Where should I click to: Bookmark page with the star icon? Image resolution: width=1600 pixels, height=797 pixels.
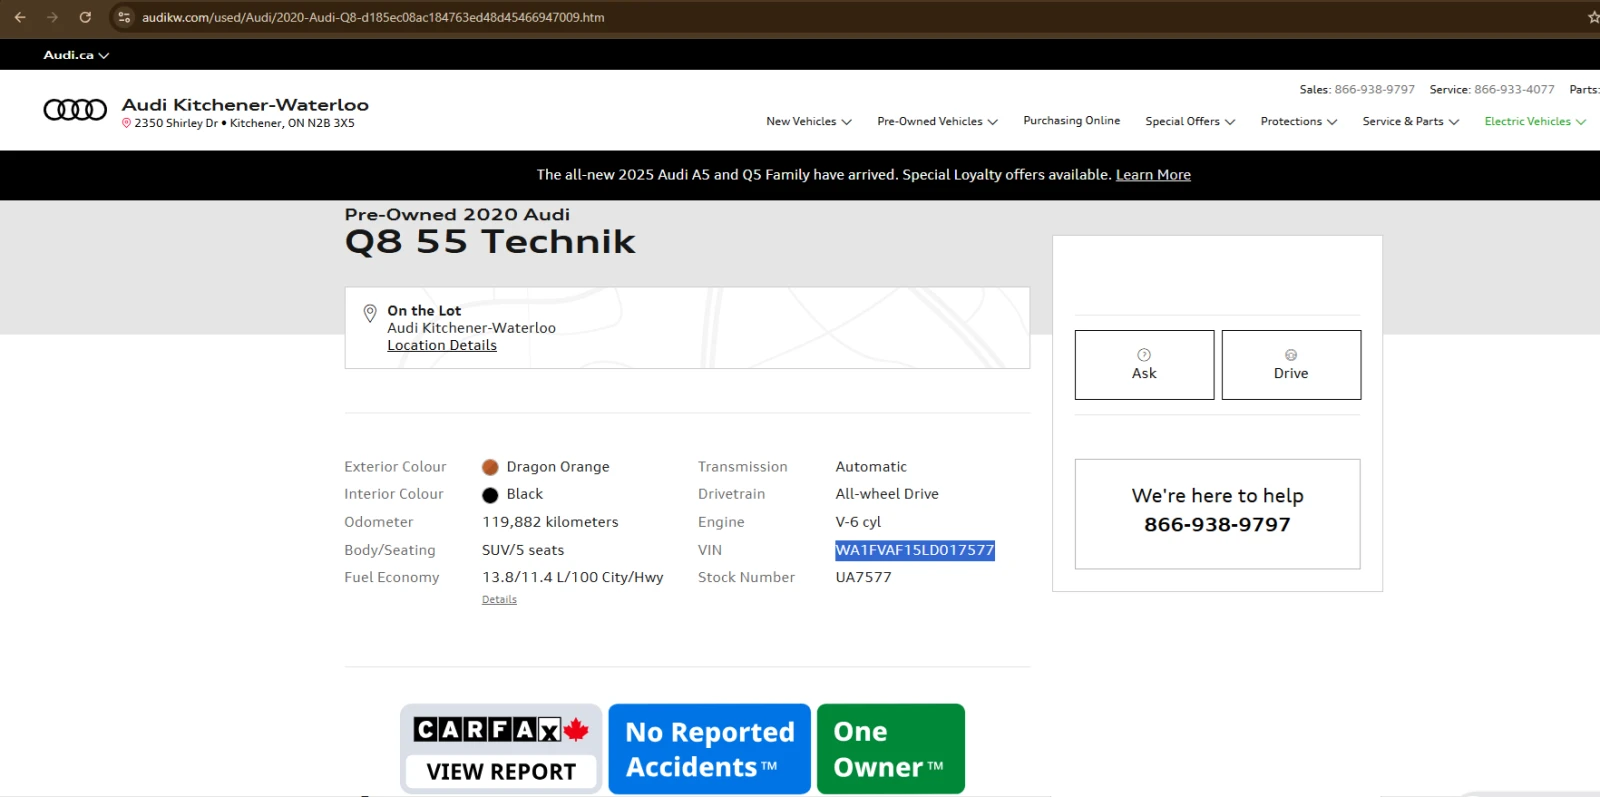tap(1593, 17)
